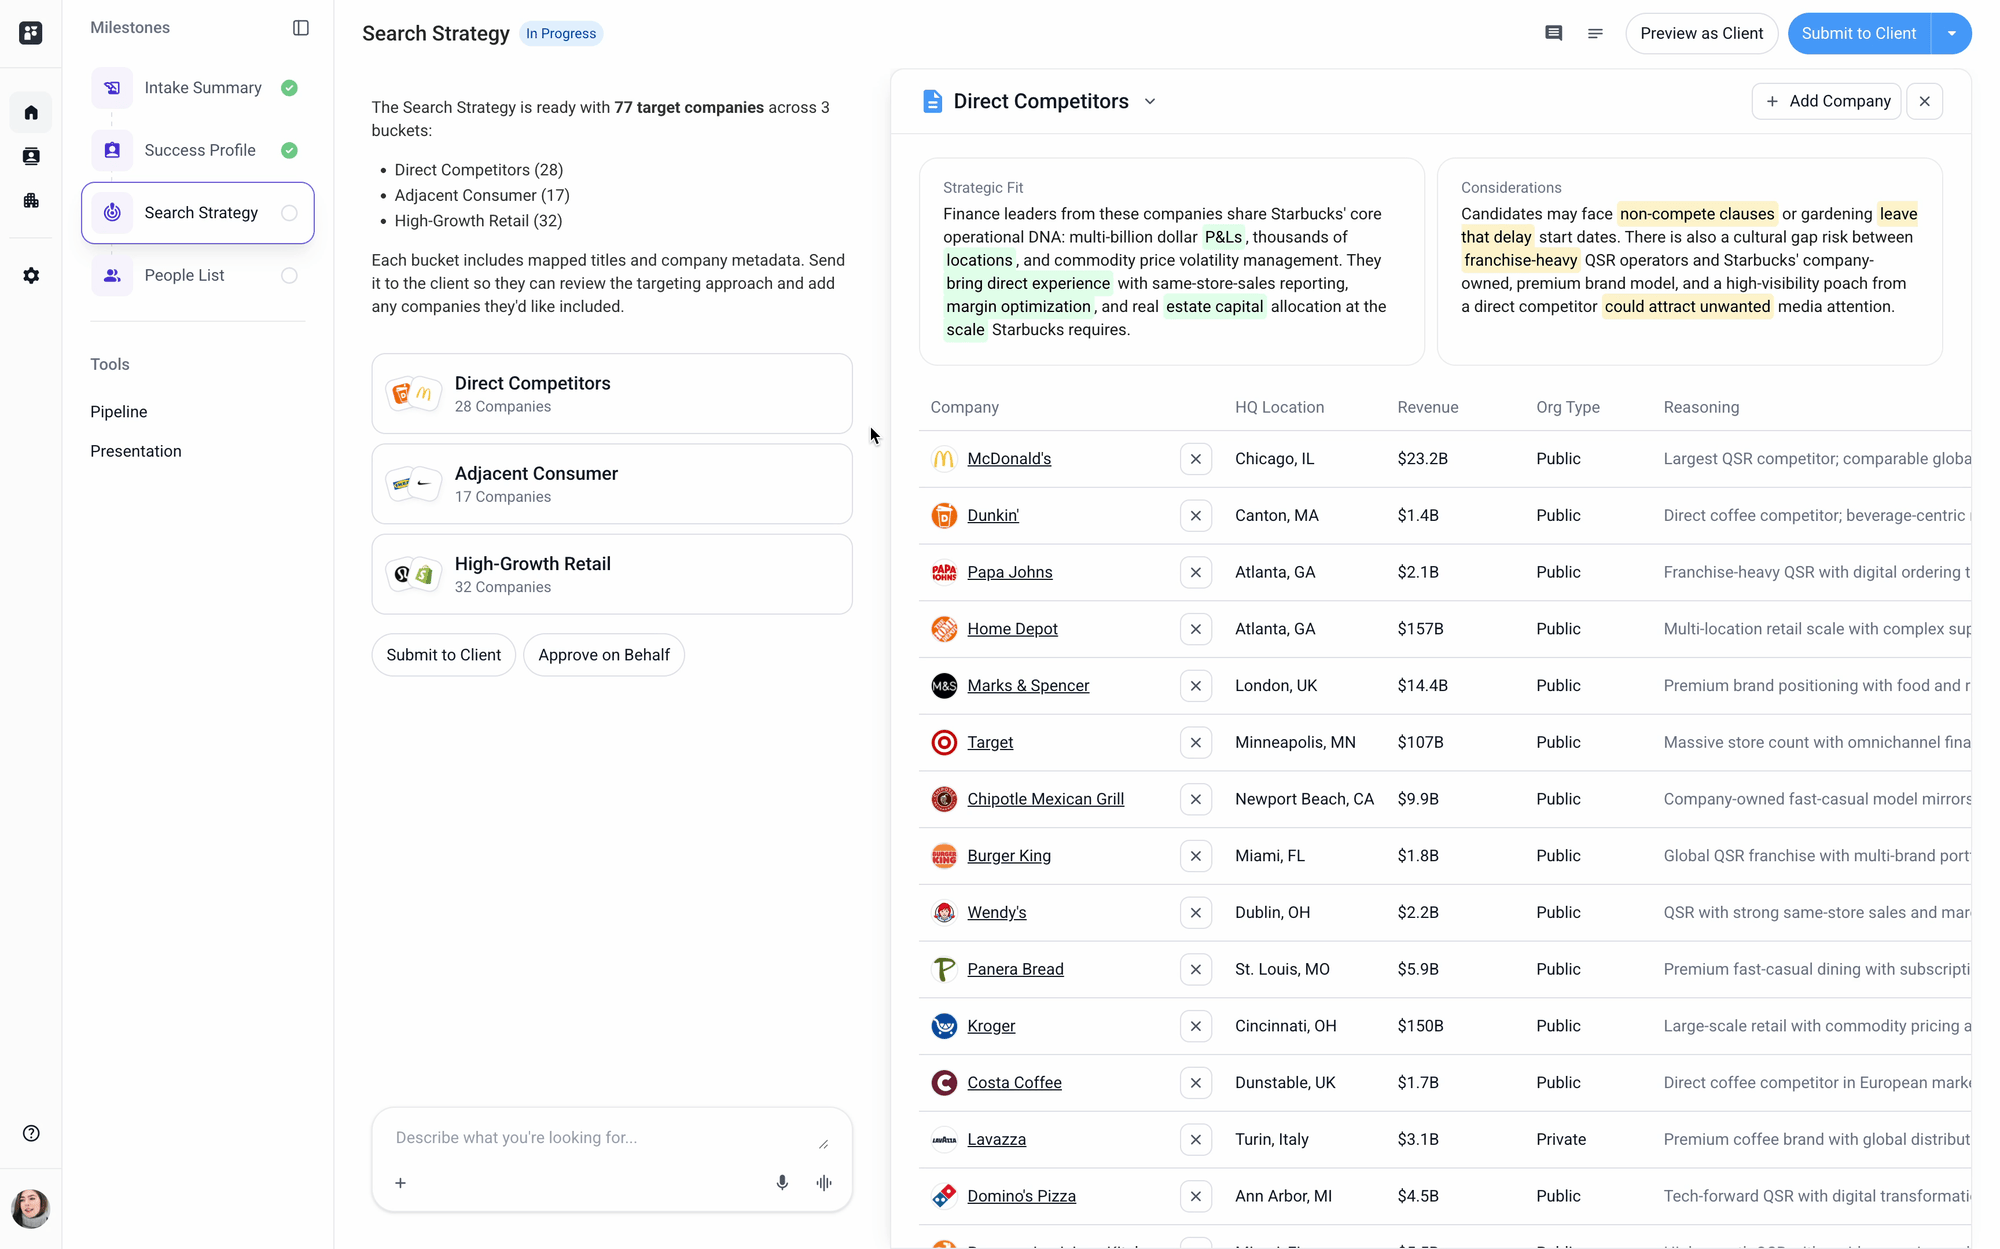Image resolution: width=2000 pixels, height=1249 pixels.
Task: Click the Intake Summary completed checkmark
Action: click(289, 88)
